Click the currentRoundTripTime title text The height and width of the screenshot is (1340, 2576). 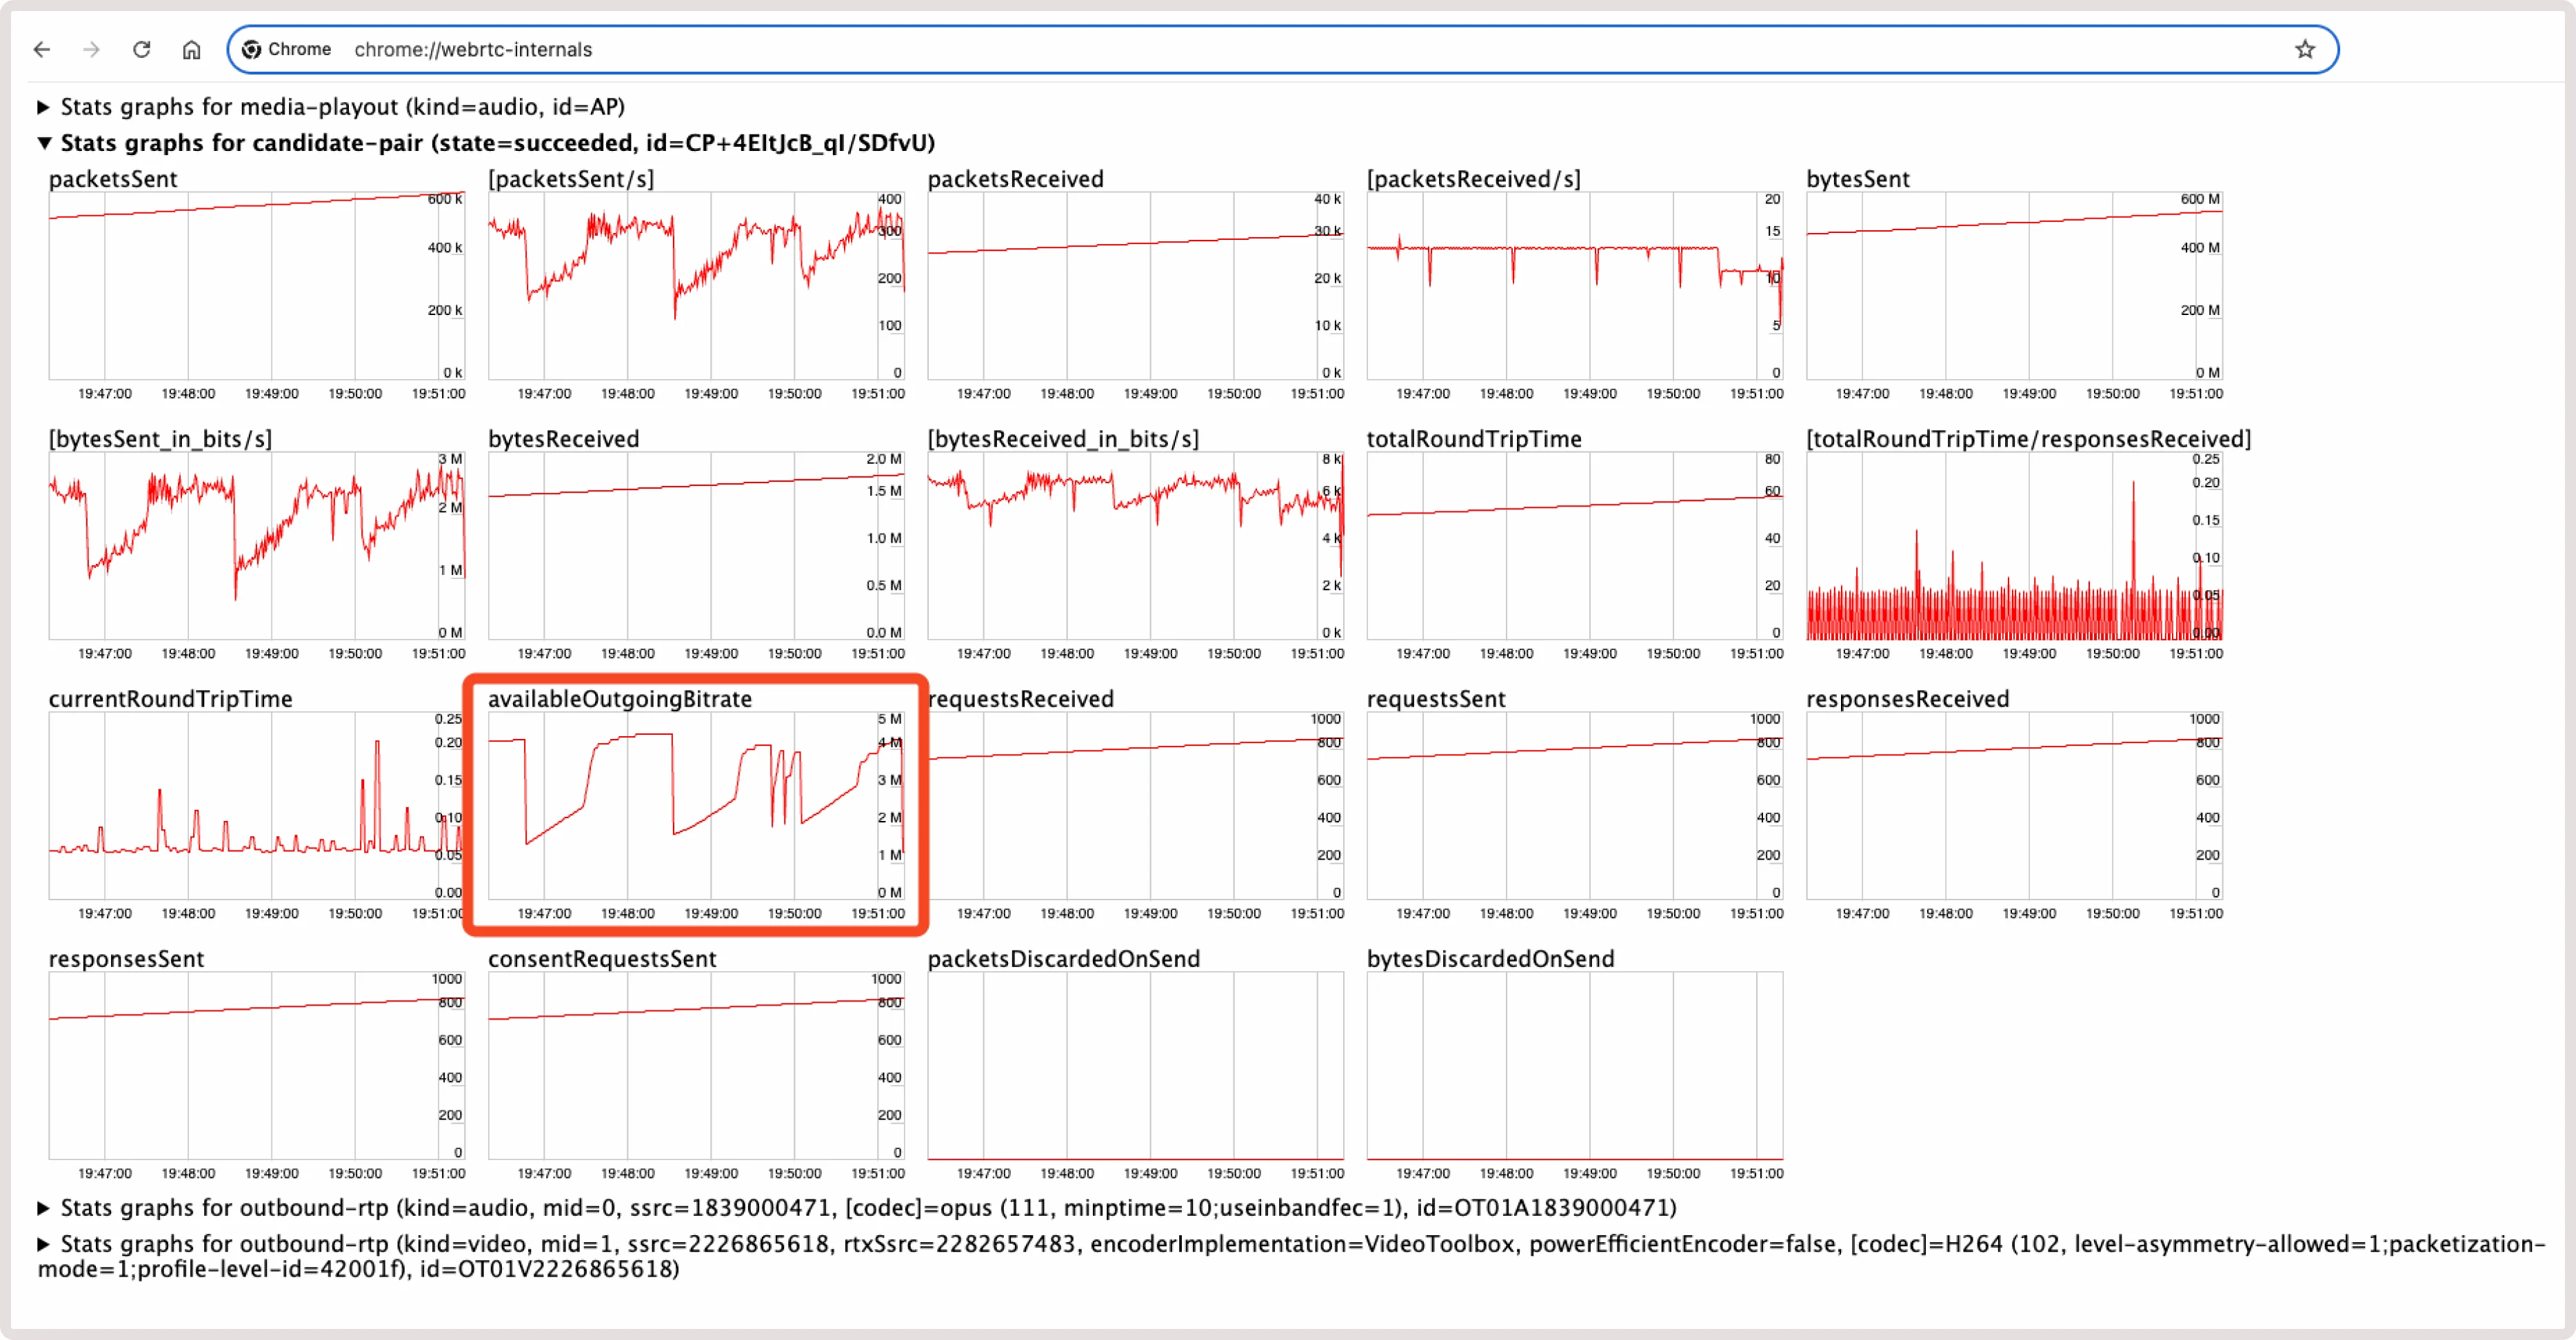click(x=171, y=699)
